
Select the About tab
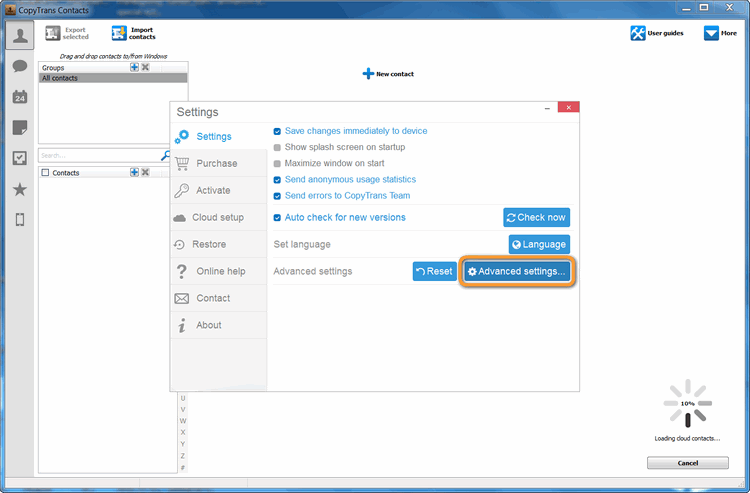click(219, 325)
